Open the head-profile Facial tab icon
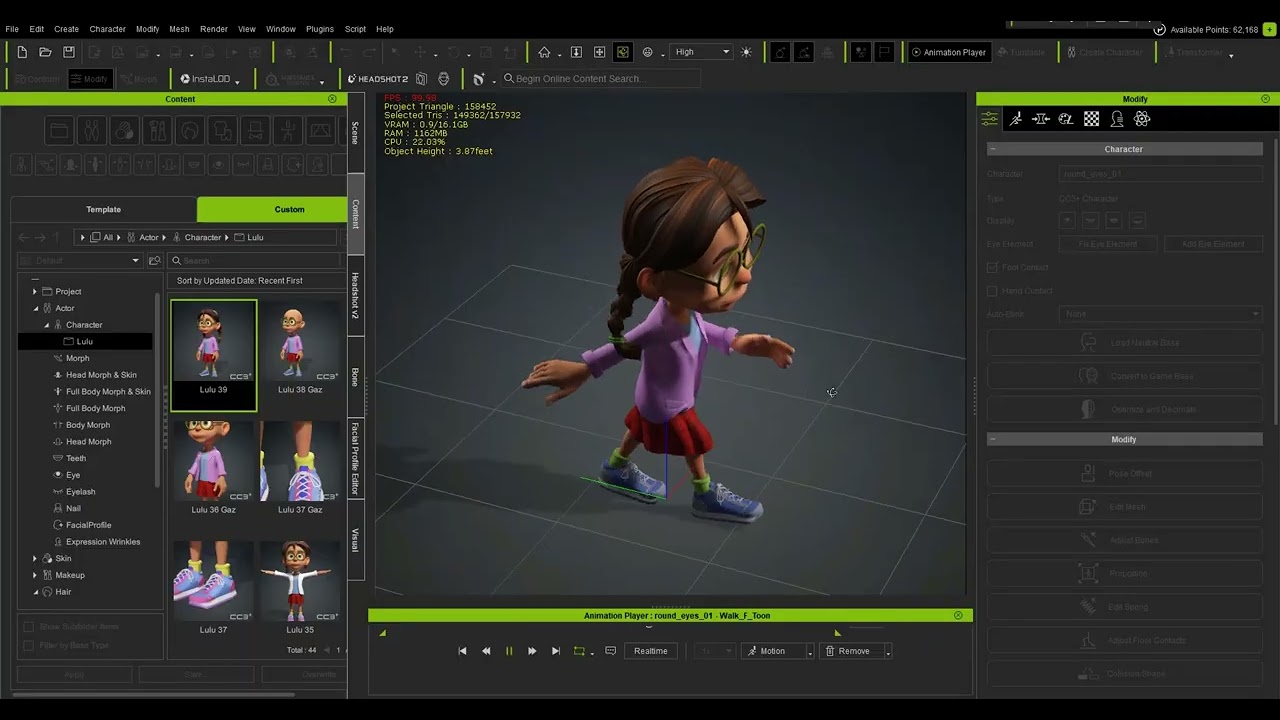 1117,119
